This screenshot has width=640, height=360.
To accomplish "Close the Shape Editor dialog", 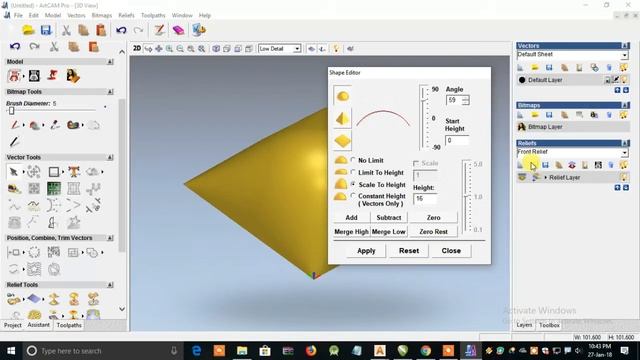I will [451, 251].
